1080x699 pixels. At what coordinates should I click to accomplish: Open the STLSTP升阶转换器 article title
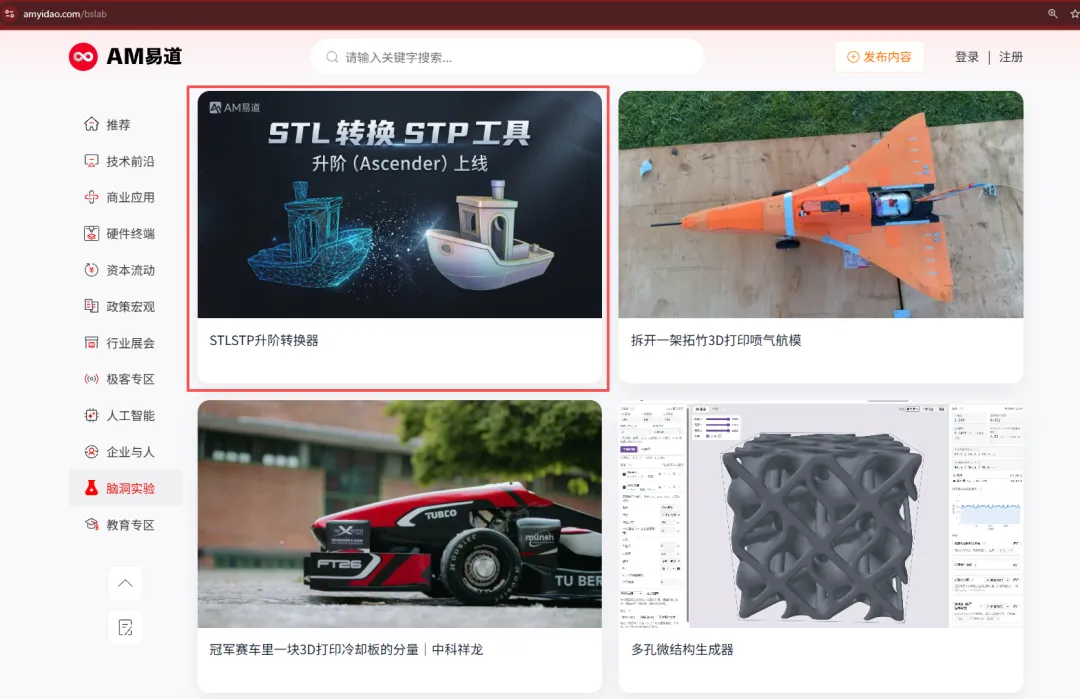pos(264,340)
